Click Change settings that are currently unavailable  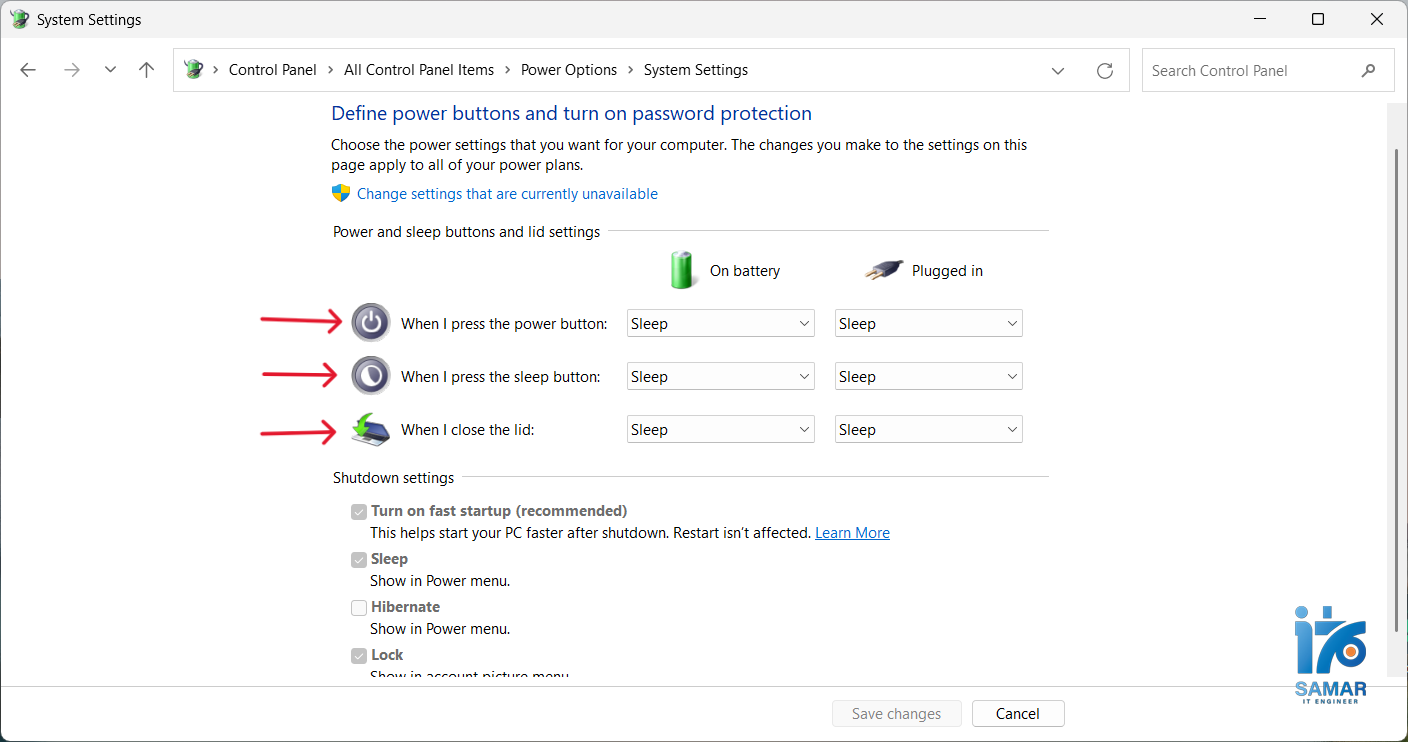pos(507,194)
